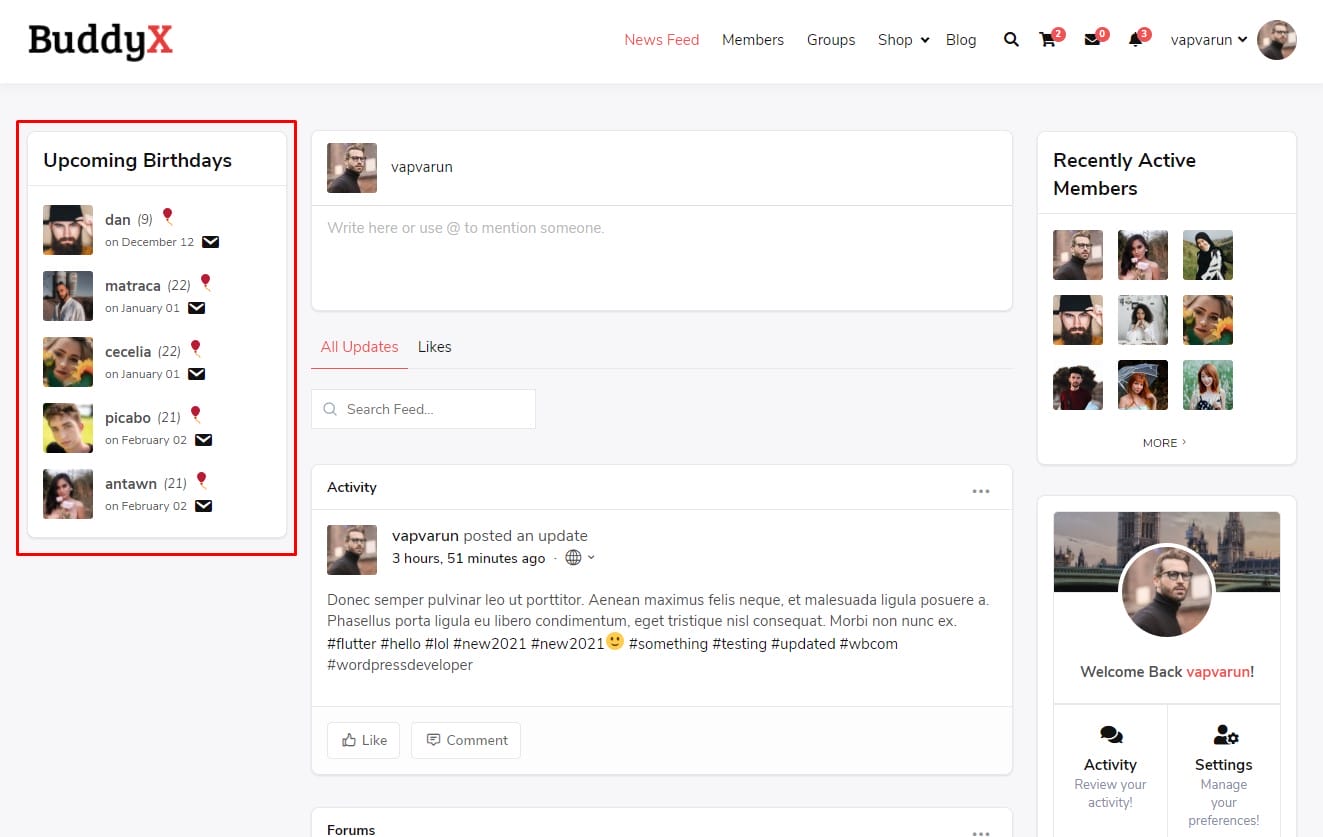Click envelope icon next to picabo's birthday
The height and width of the screenshot is (837, 1323).
coord(203,440)
